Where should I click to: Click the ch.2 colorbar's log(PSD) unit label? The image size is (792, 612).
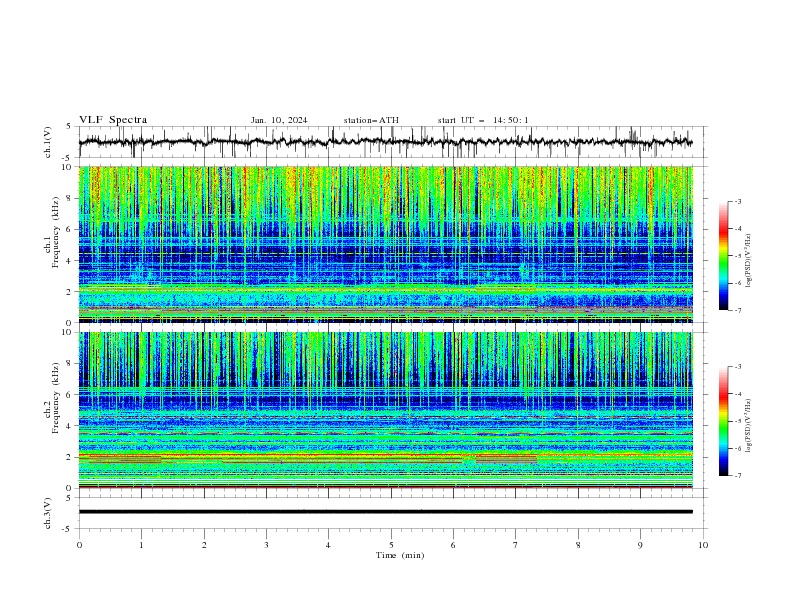(x=749, y=426)
